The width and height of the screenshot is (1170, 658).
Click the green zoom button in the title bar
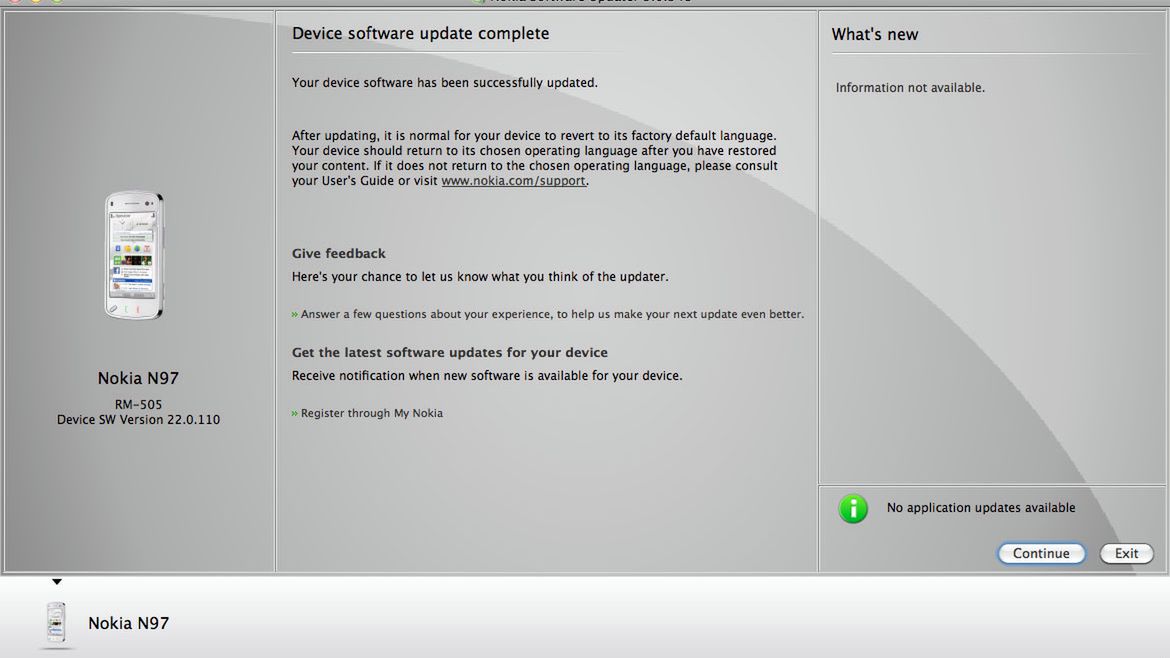[x=56, y=3]
